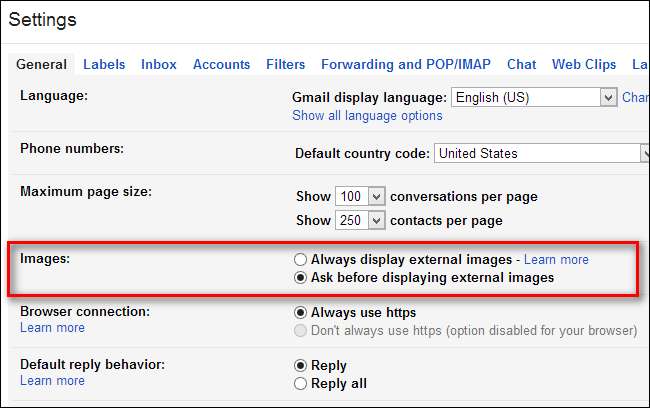This screenshot has width=650, height=408.
Task: Select Always display external images option
Action: click(x=301, y=260)
